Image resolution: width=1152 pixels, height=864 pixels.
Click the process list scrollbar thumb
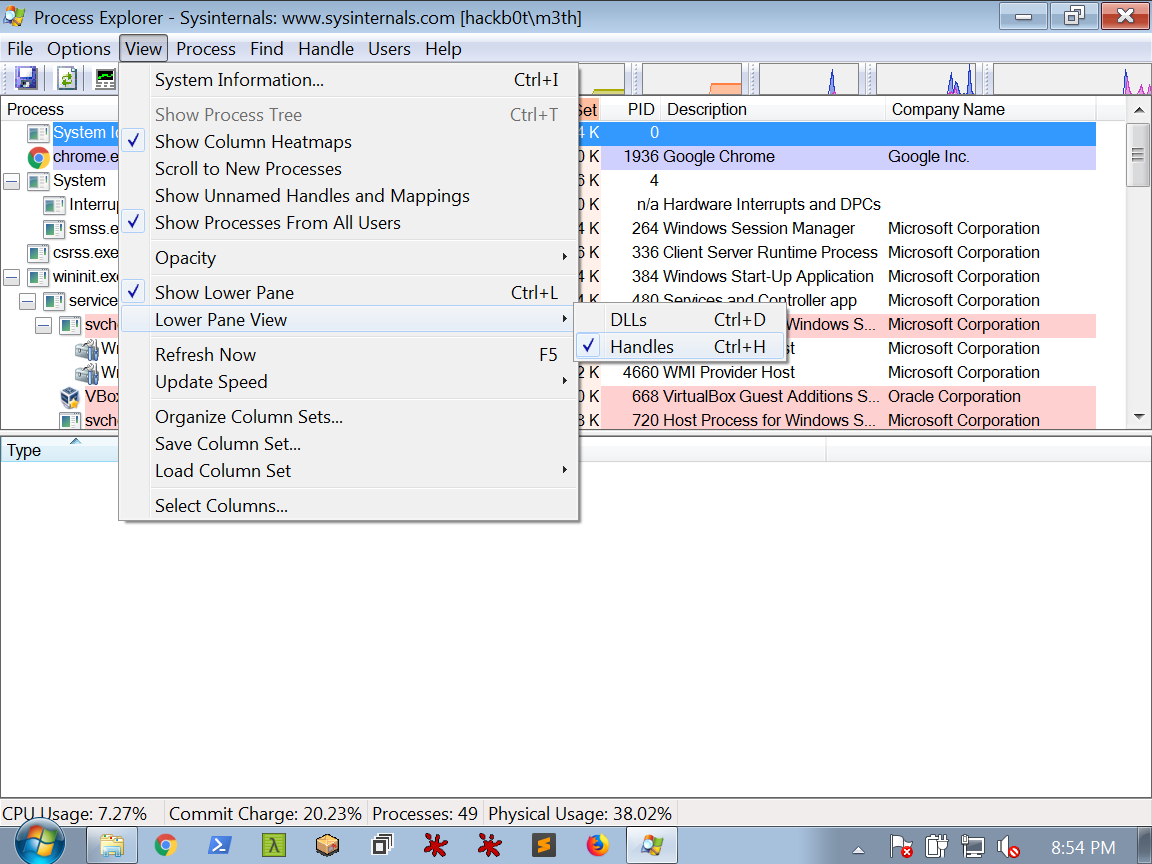point(1138,154)
